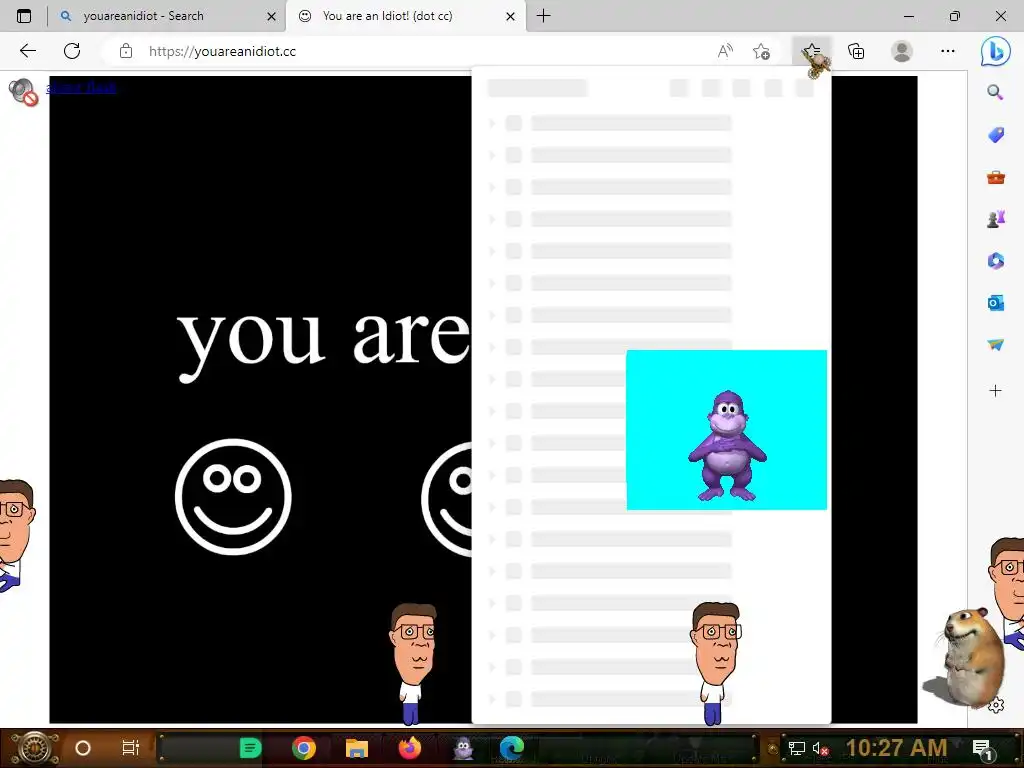Image resolution: width=1024 pixels, height=768 pixels.
Task: Close the youareanidiot - Search tab
Action: pos(271,16)
